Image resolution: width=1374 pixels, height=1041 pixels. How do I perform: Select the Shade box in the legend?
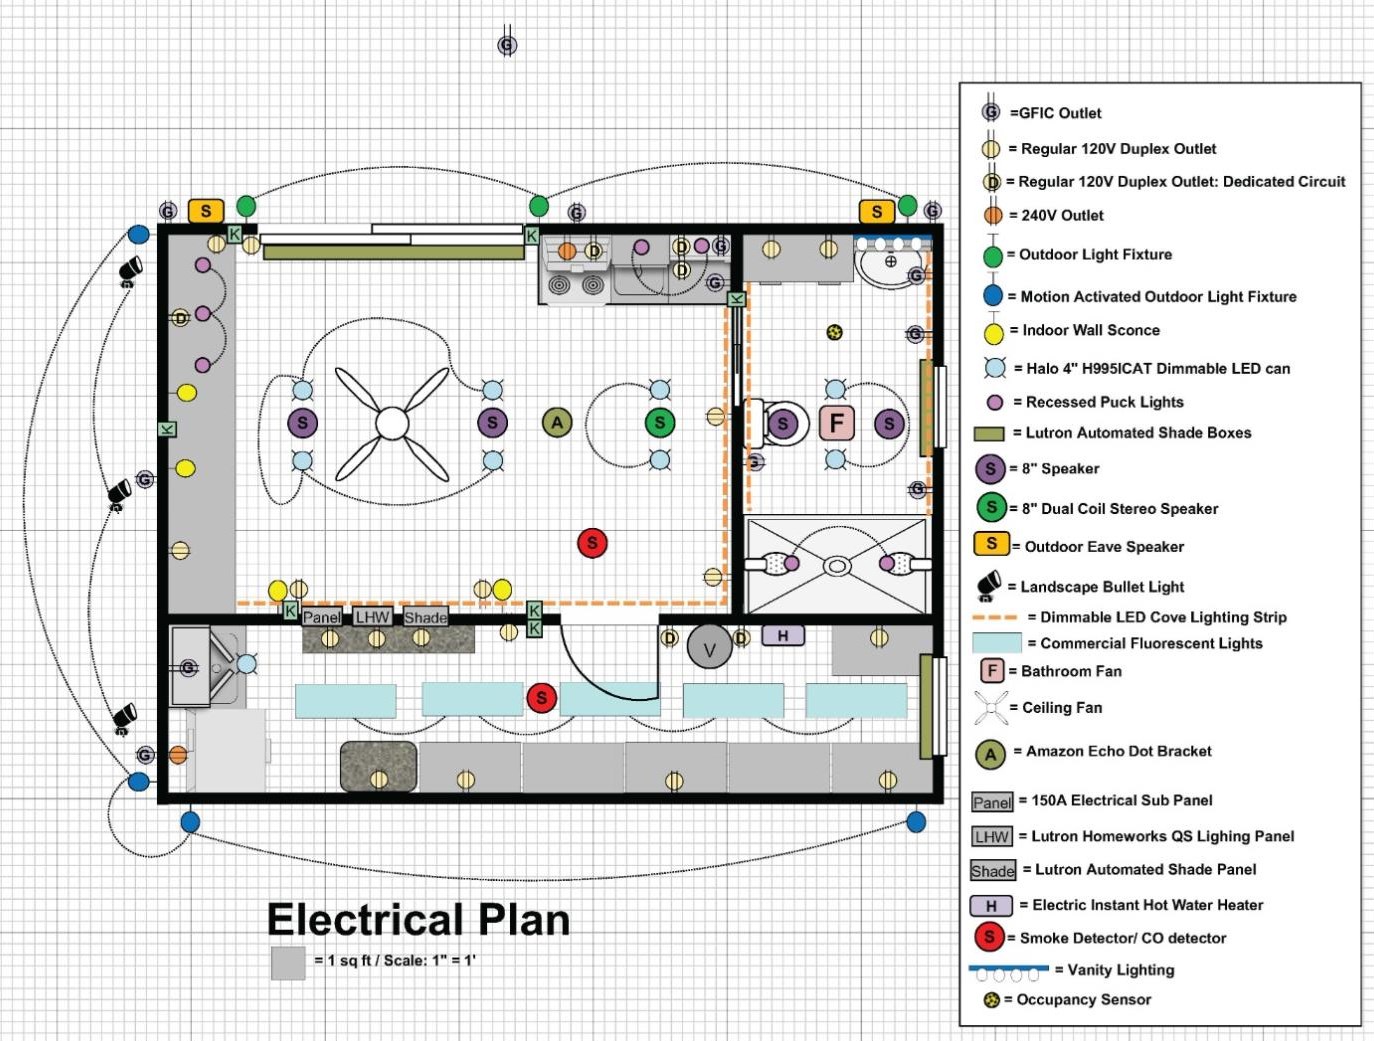pos(993,871)
